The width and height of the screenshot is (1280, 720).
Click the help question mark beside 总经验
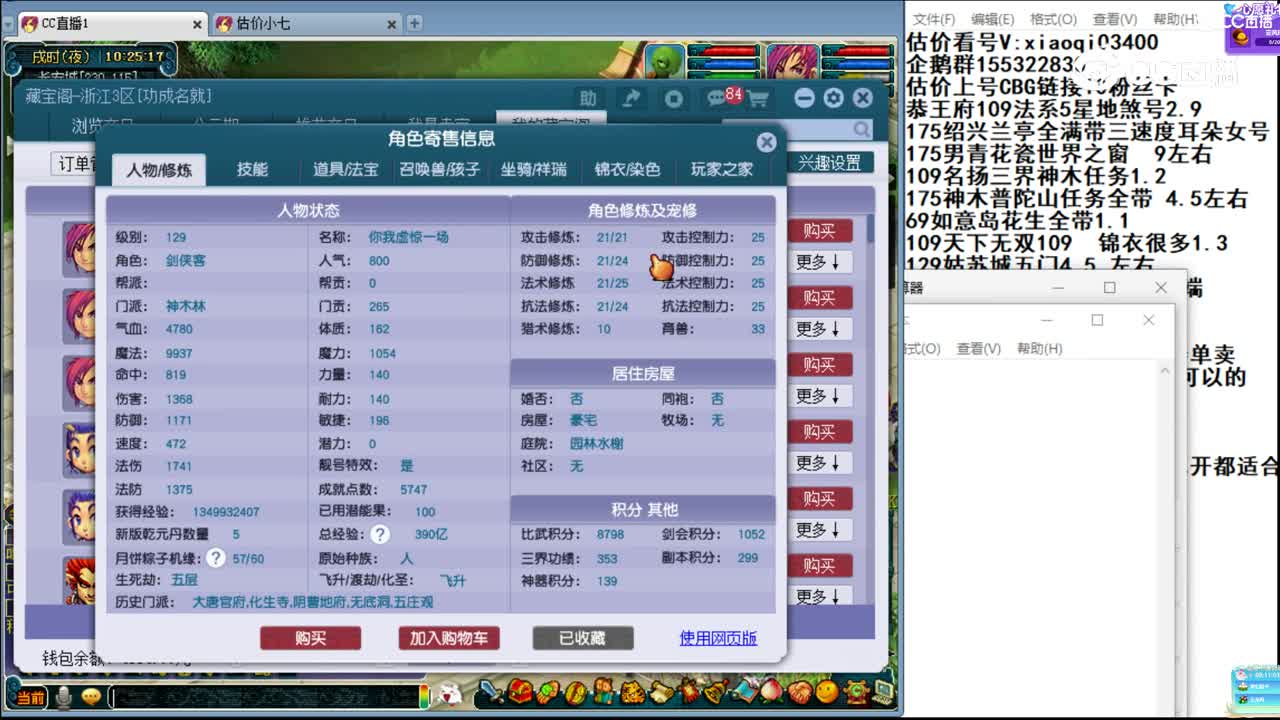coord(379,534)
